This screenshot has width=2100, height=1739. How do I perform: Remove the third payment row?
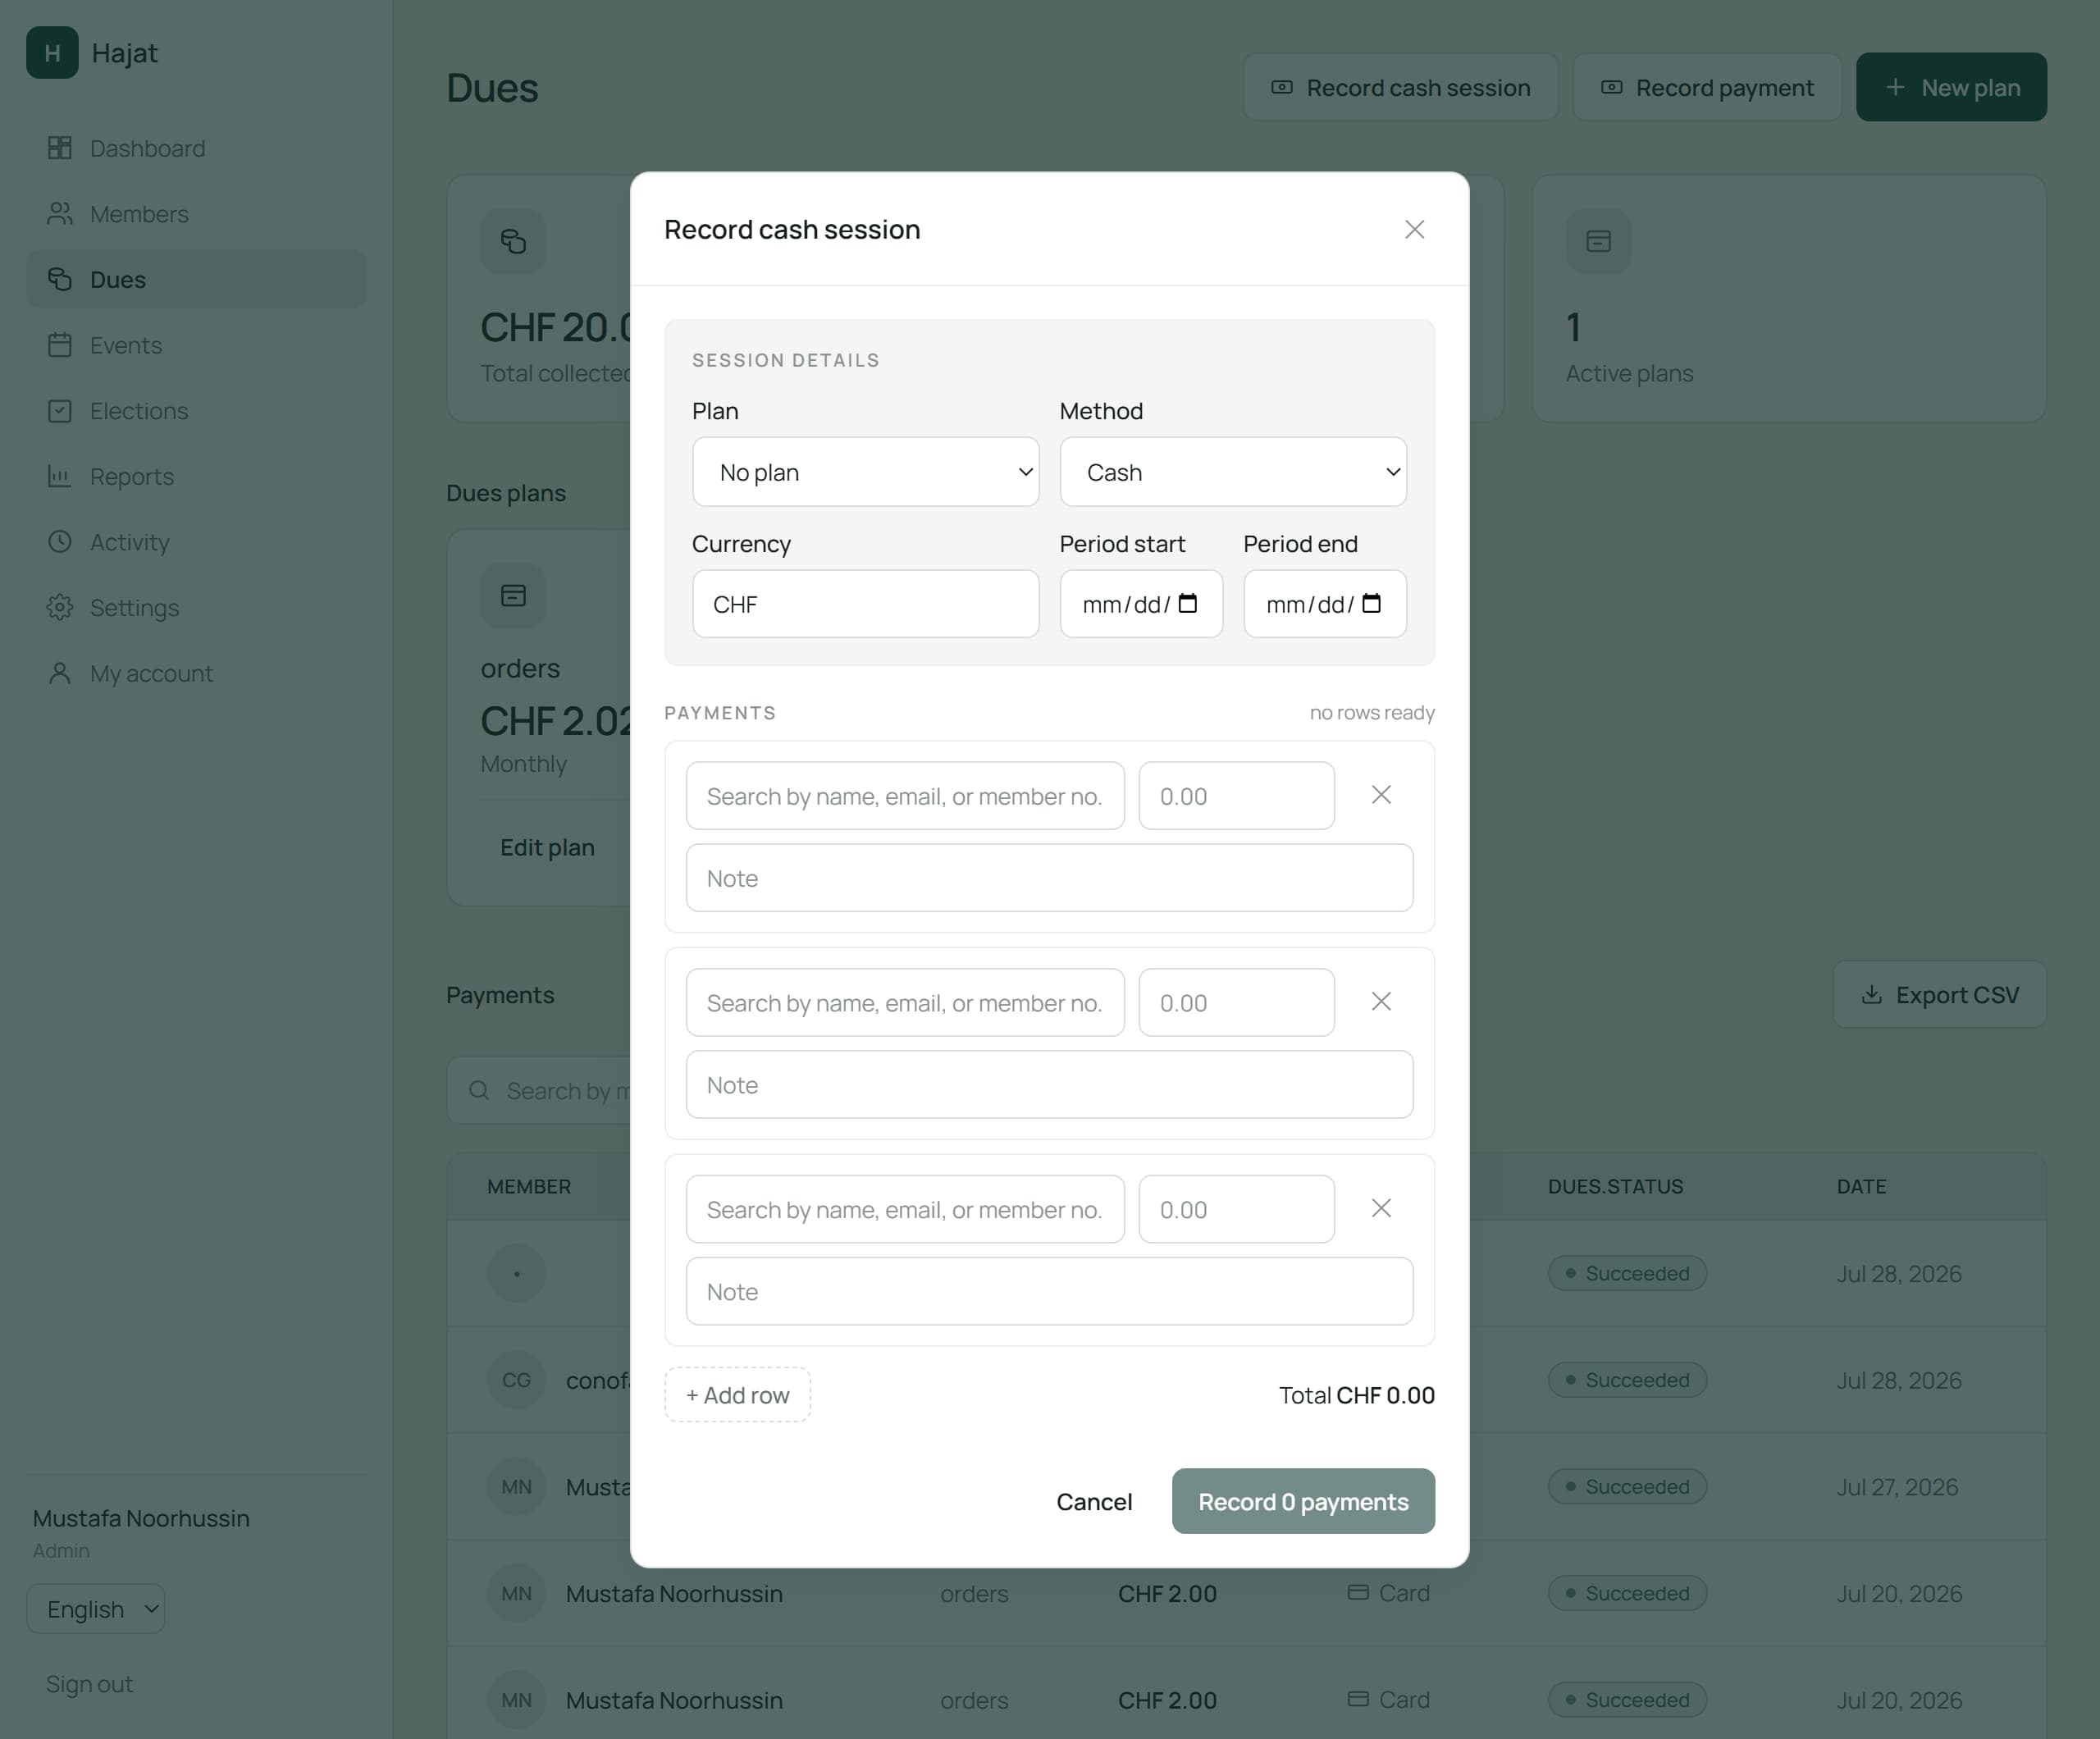pyautogui.click(x=1381, y=1209)
